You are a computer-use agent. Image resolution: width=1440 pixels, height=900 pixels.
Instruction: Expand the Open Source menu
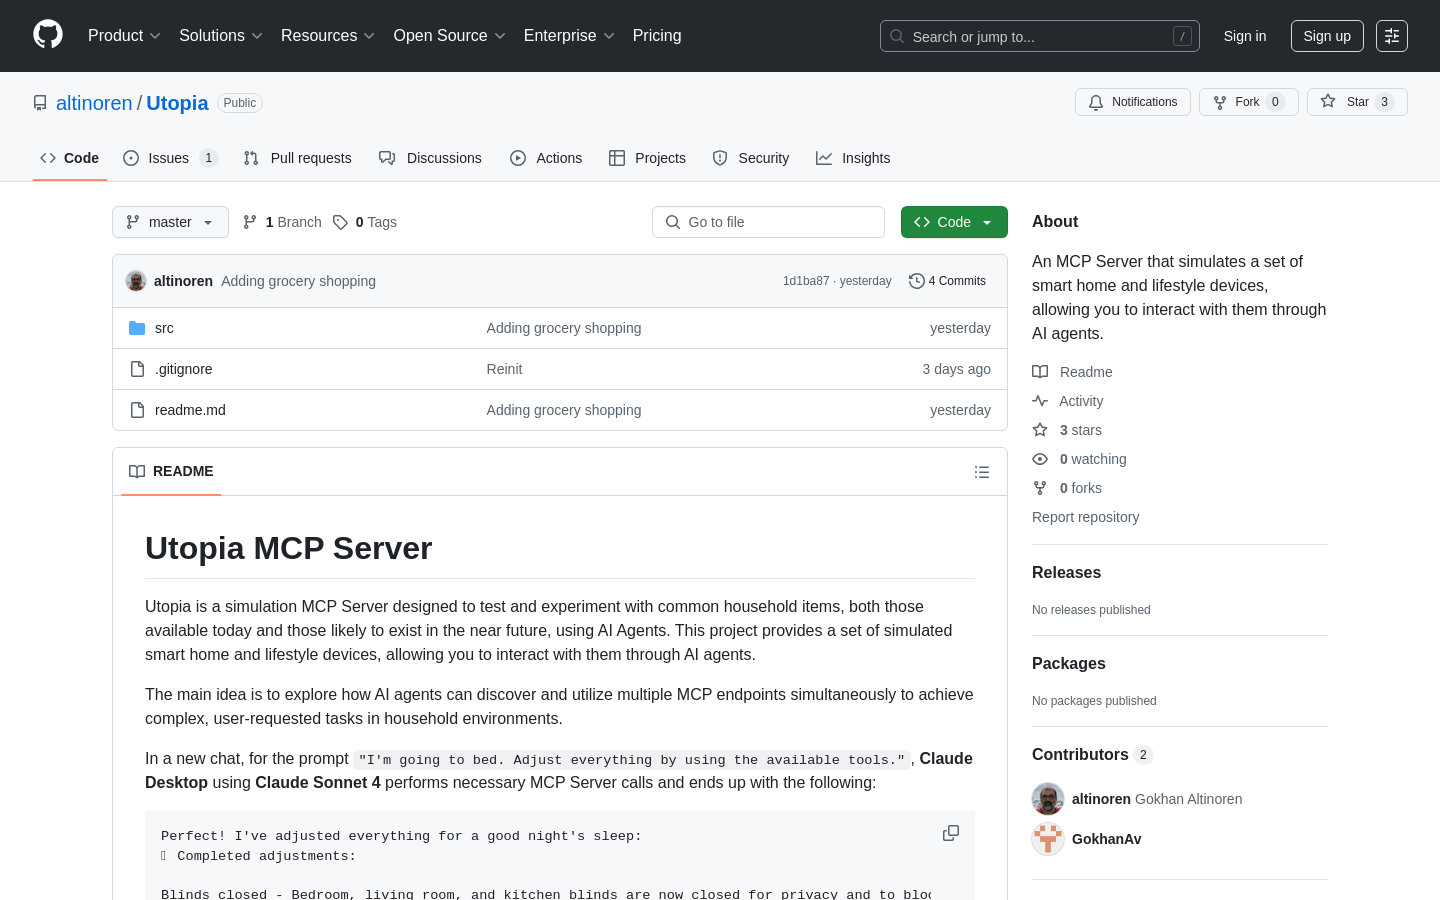pos(449,35)
